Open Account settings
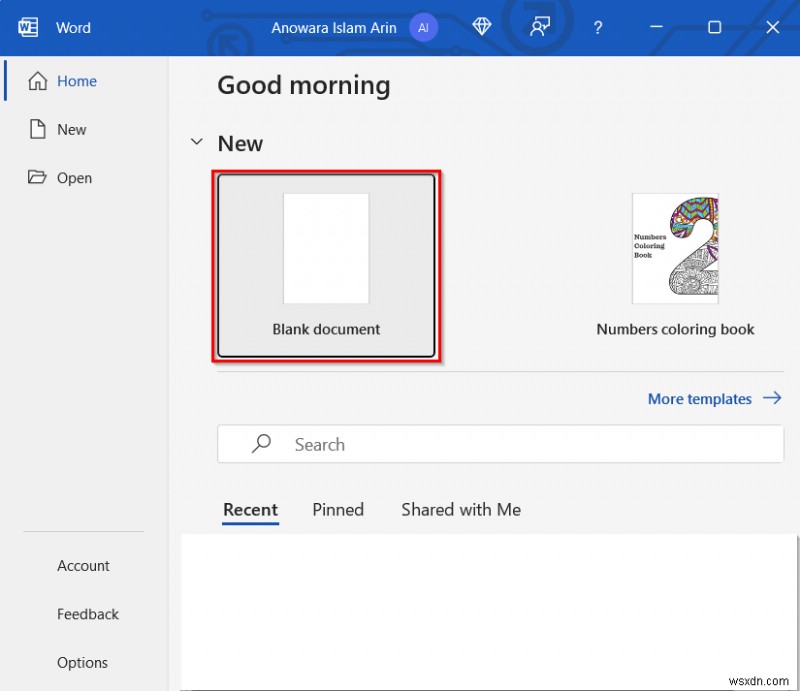Image resolution: width=800 pixels, height=691 pixels. pos(83,566)
